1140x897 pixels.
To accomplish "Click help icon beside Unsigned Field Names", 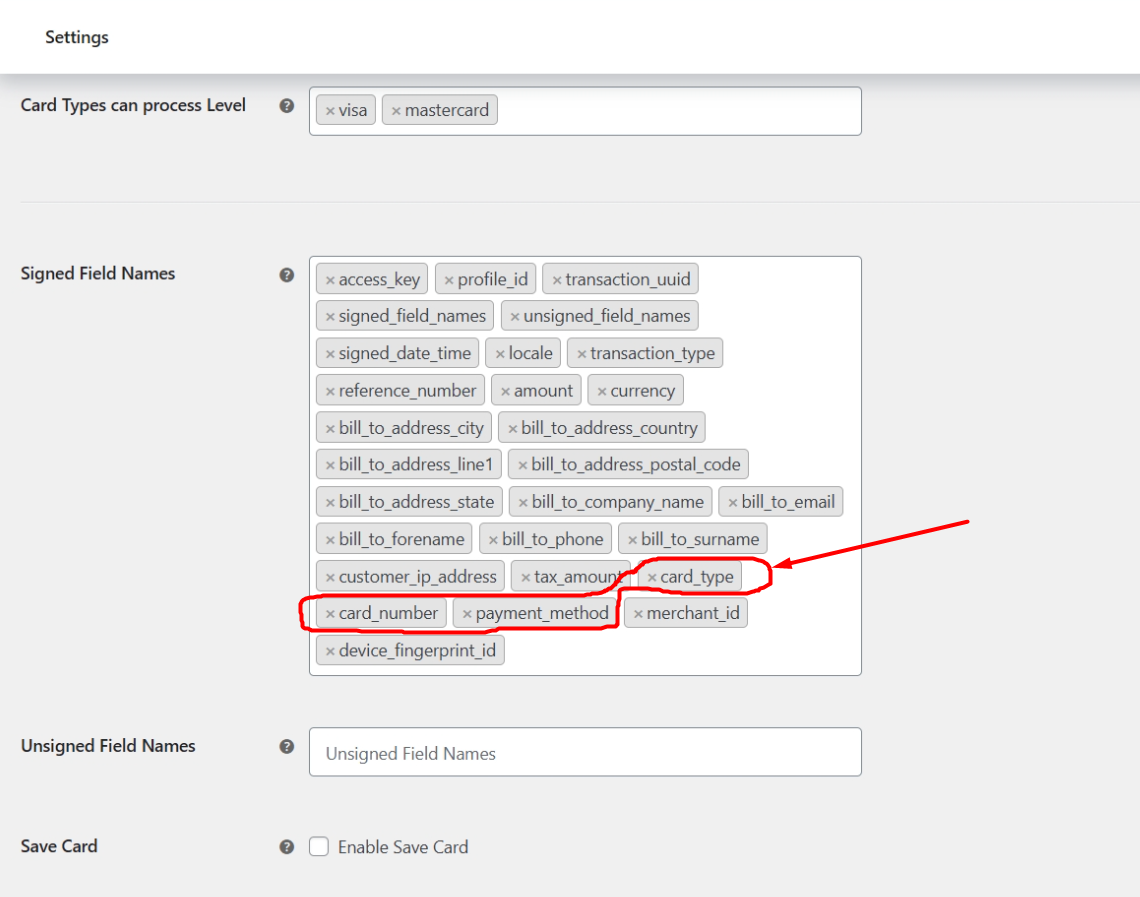I will 287,747.
